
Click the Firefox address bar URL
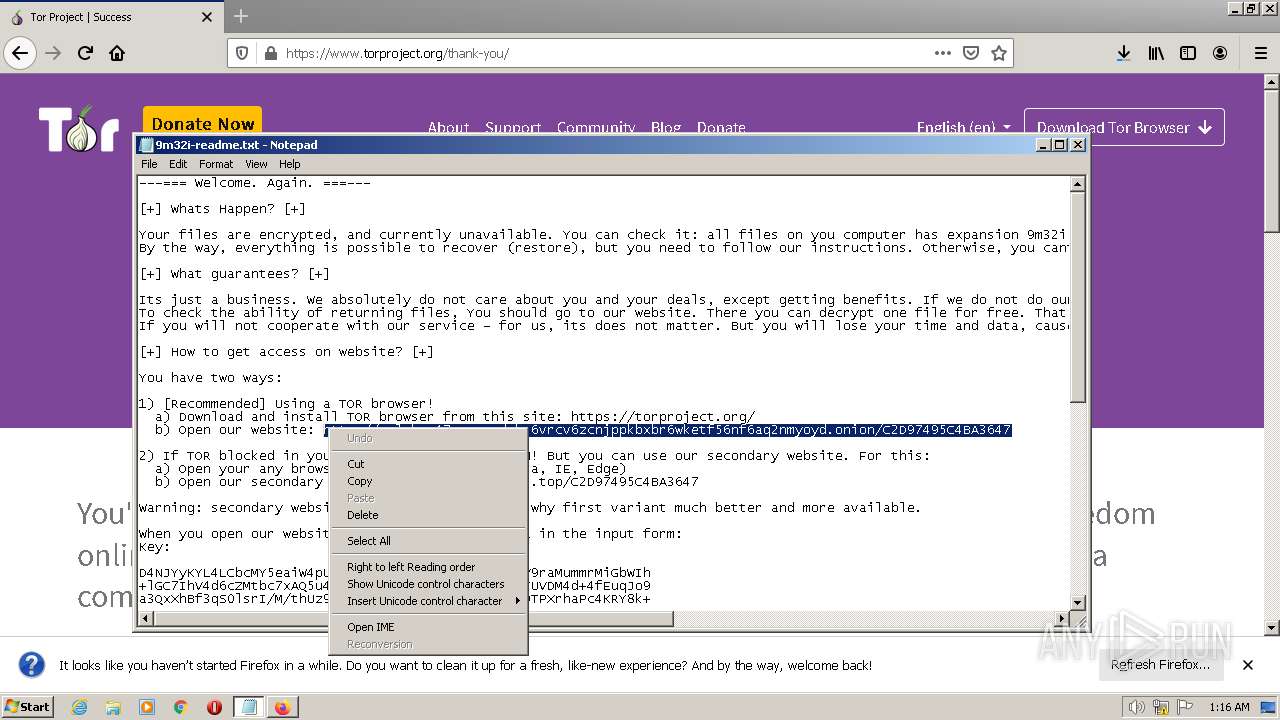tap(397, 53)
